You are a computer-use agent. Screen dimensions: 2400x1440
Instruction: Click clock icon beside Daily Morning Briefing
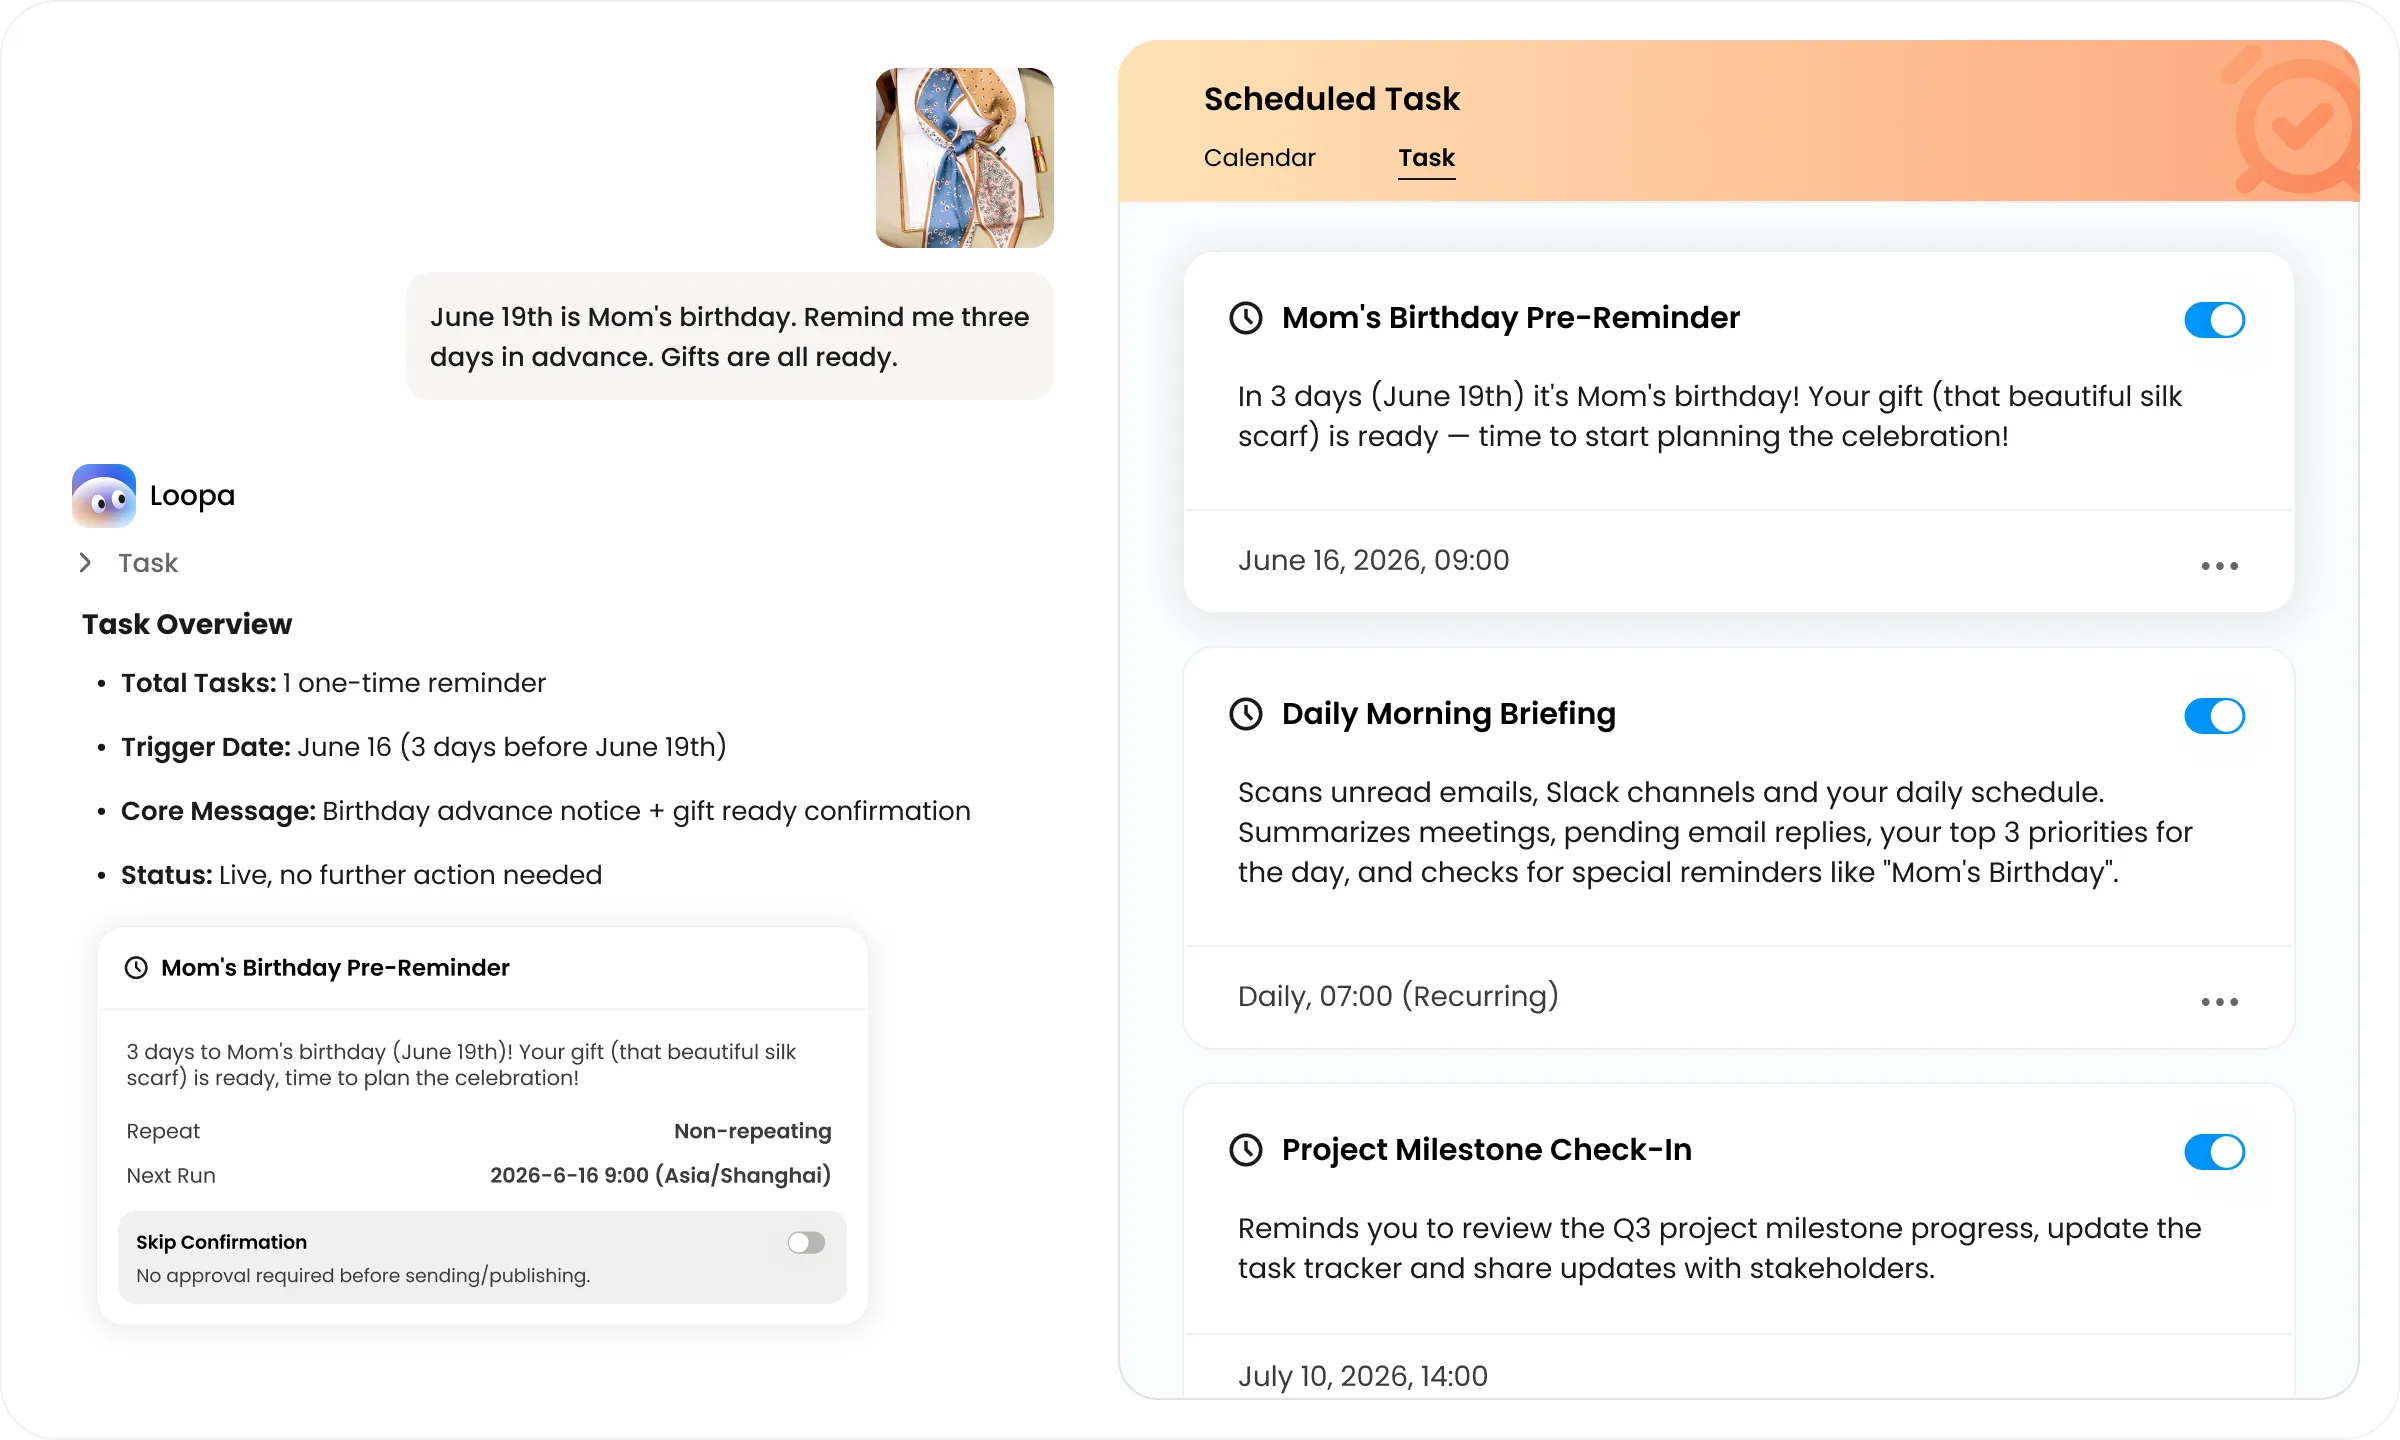(x=1246, y=714)
